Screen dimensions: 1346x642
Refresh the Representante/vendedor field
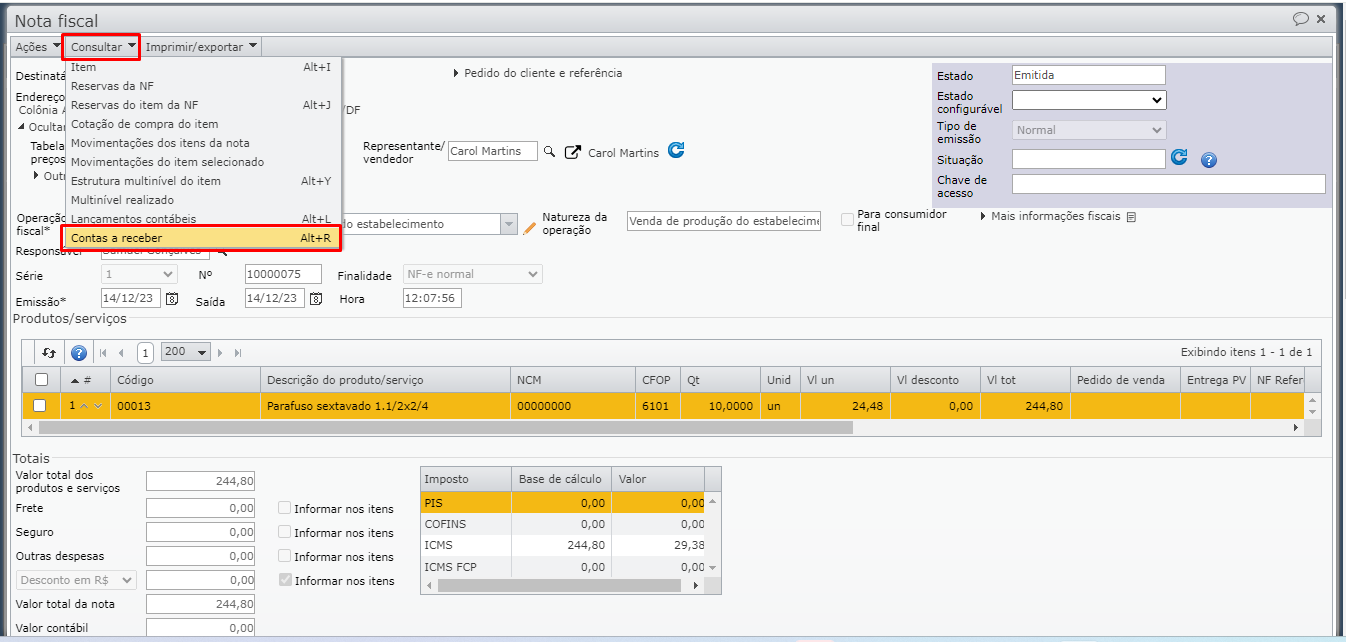[676, 151]
